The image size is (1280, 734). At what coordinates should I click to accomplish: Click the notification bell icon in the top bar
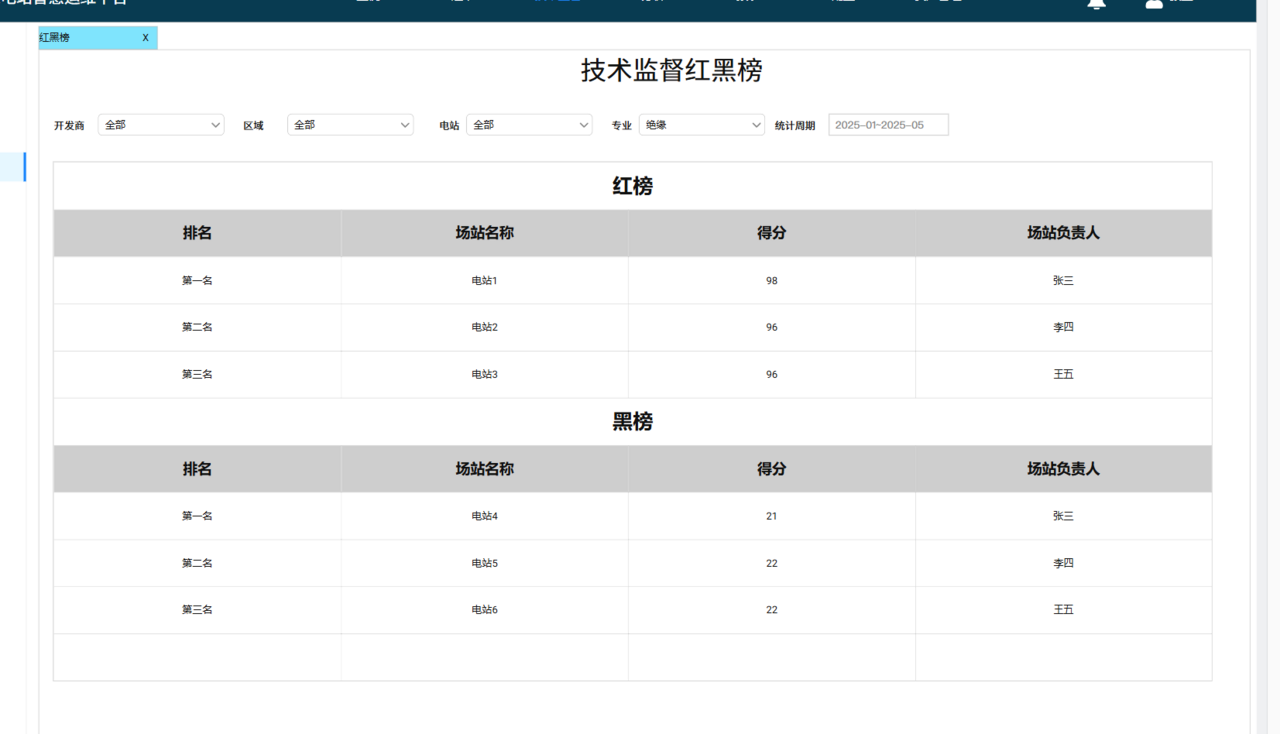click(x=1097, y=4)
